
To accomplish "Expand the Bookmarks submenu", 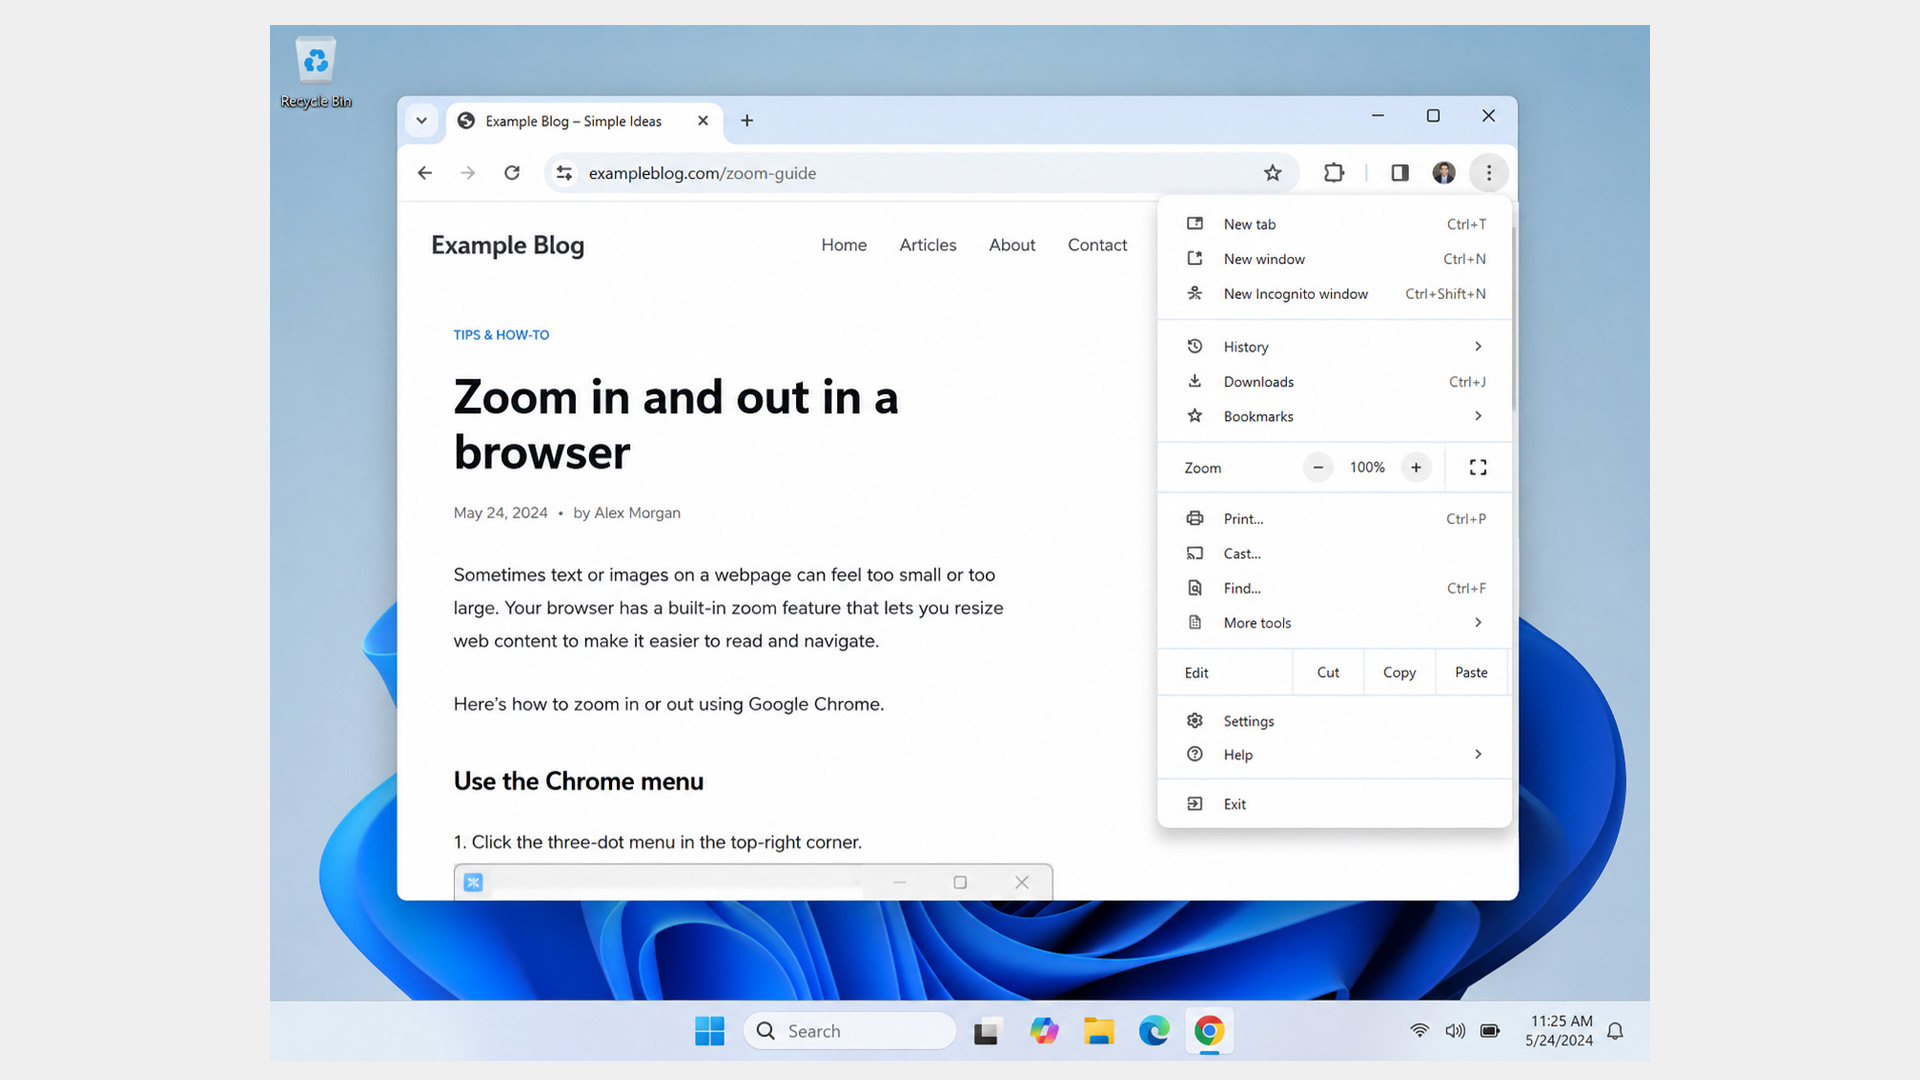I will (1335, 416).
